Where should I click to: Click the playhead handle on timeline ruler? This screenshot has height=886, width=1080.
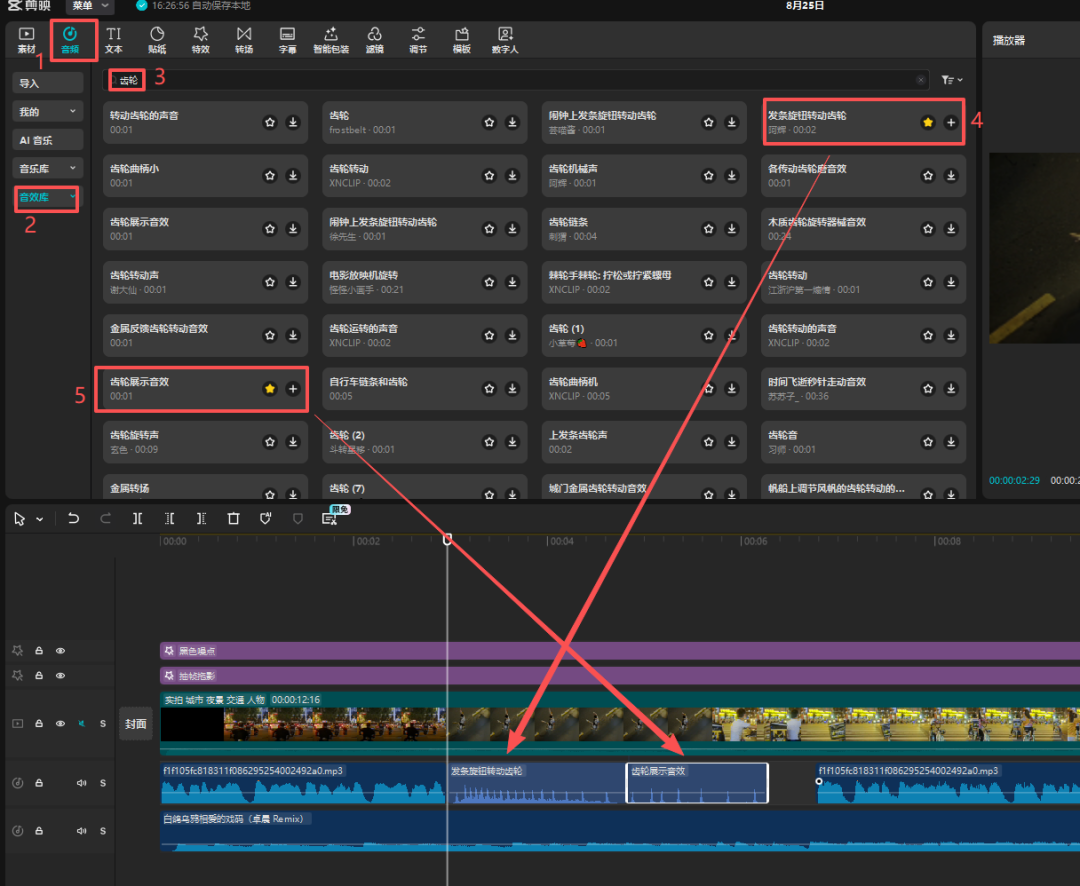447,539
